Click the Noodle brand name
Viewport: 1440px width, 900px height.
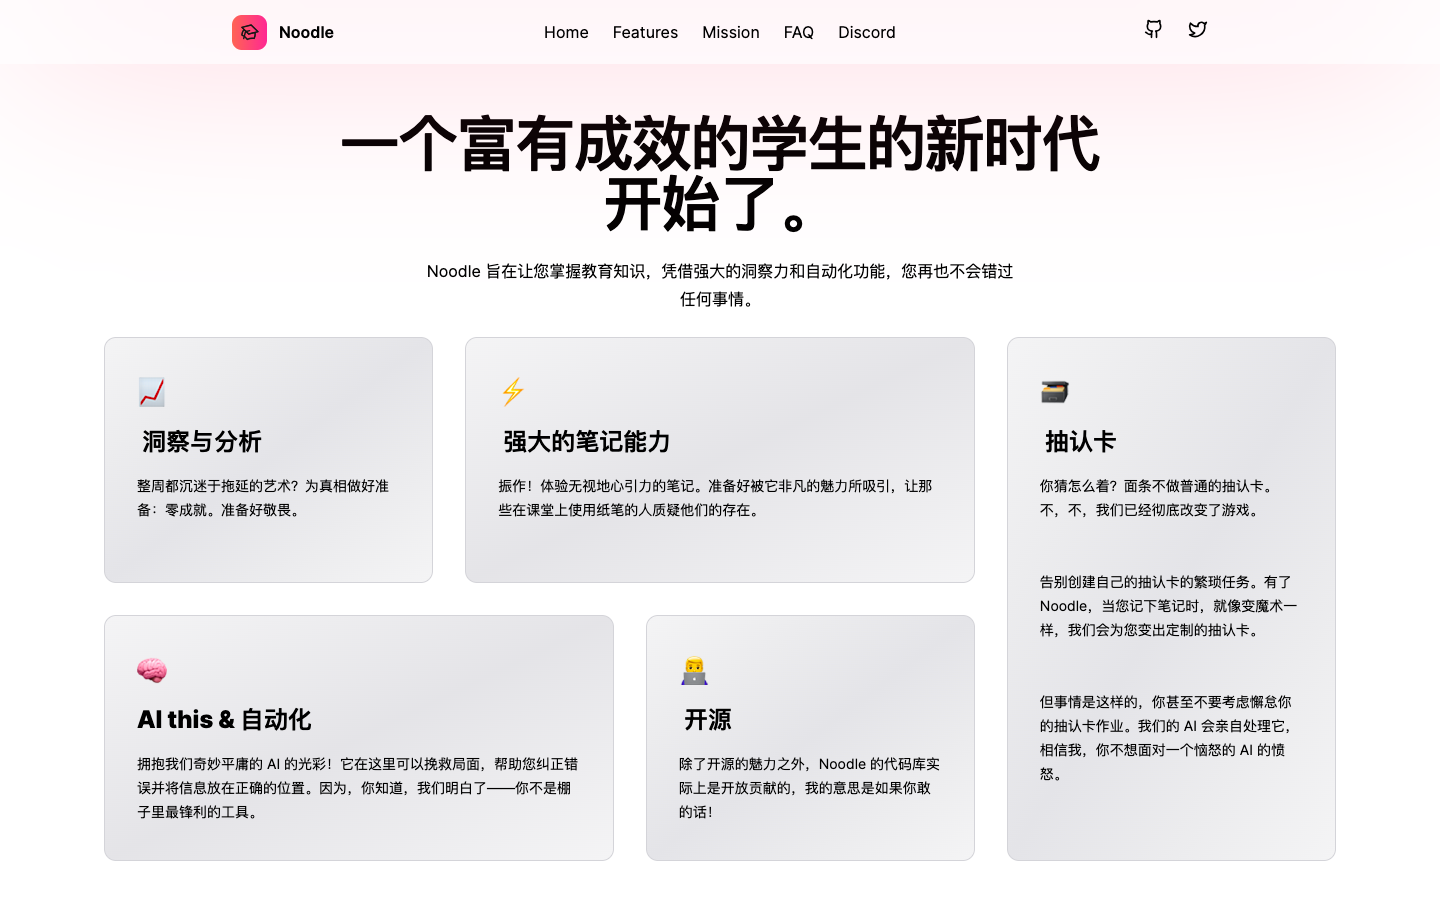click(306, 32)
